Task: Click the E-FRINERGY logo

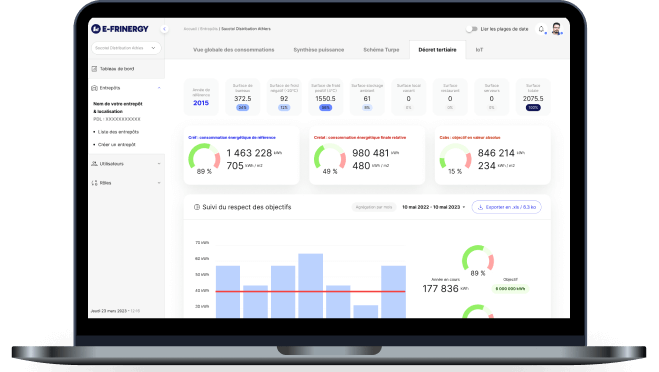Action: click(120, 29)
